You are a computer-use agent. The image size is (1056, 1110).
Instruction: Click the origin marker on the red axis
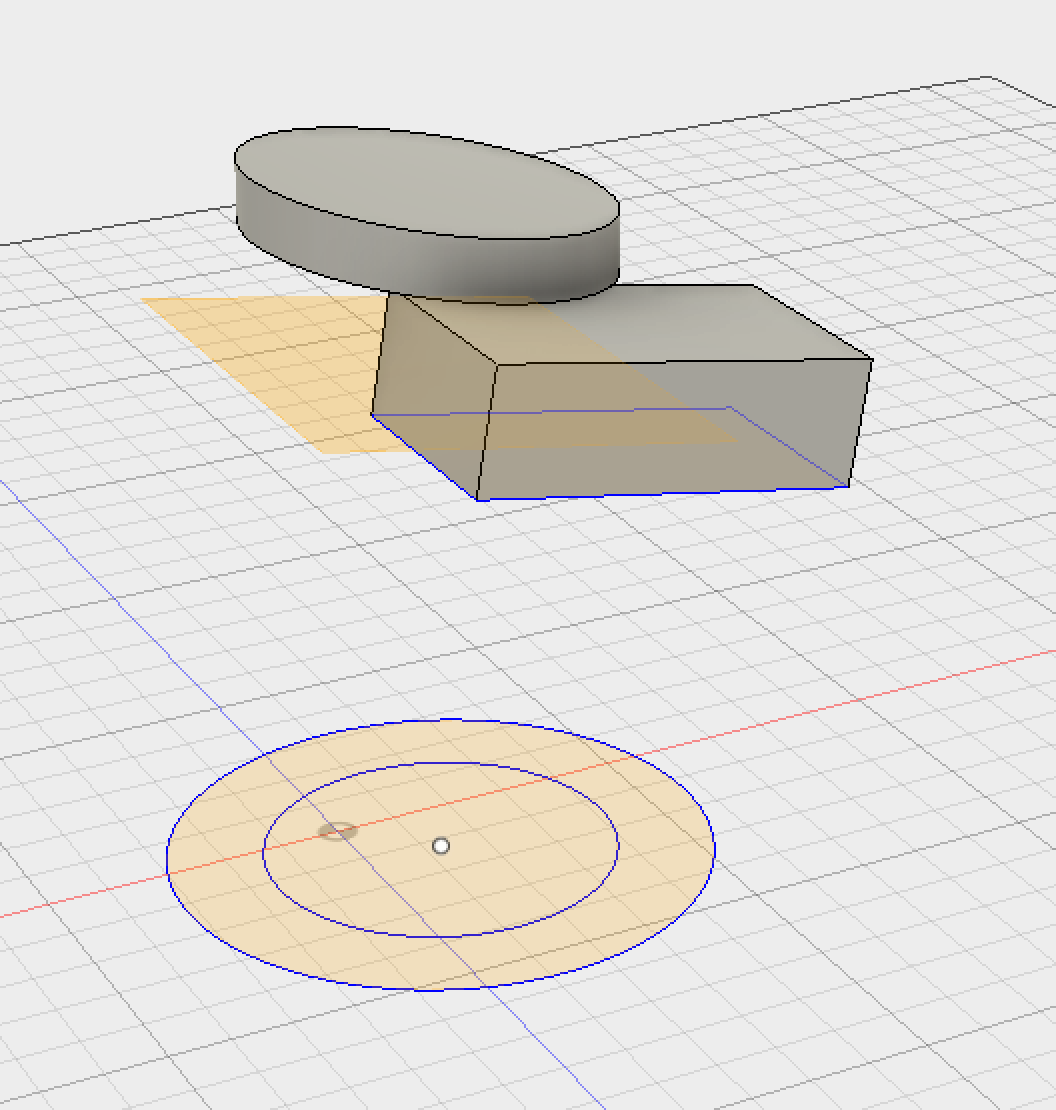click(338, 831)
